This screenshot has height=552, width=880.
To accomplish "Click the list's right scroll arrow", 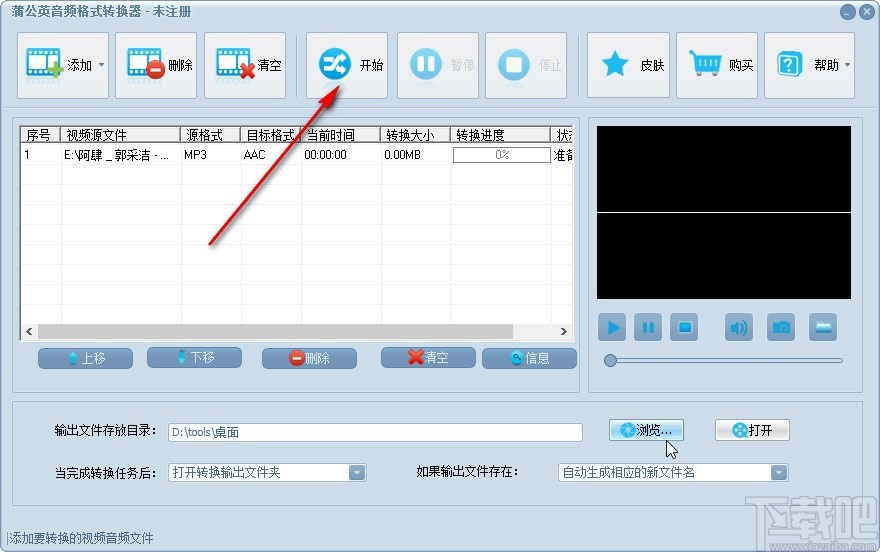I will (563, 332).
